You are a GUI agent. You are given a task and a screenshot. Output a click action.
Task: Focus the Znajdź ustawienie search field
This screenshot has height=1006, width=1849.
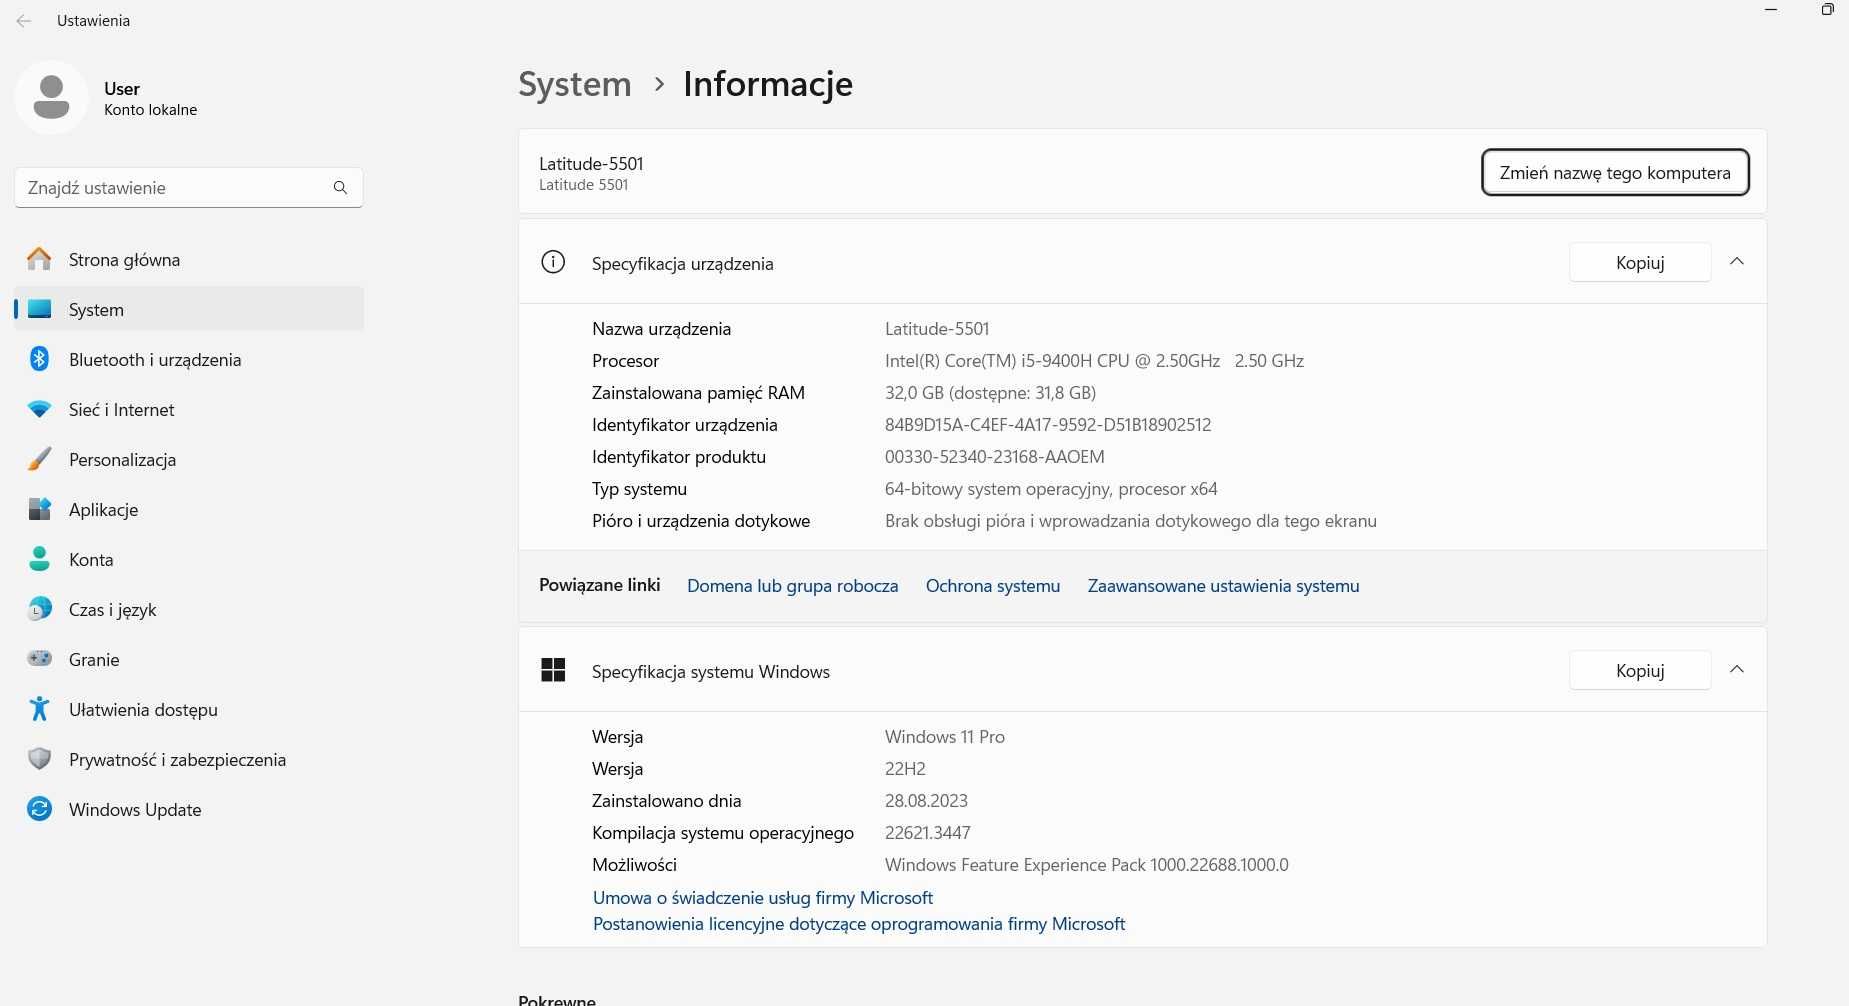pyautogui.click(x=189, y=187)
